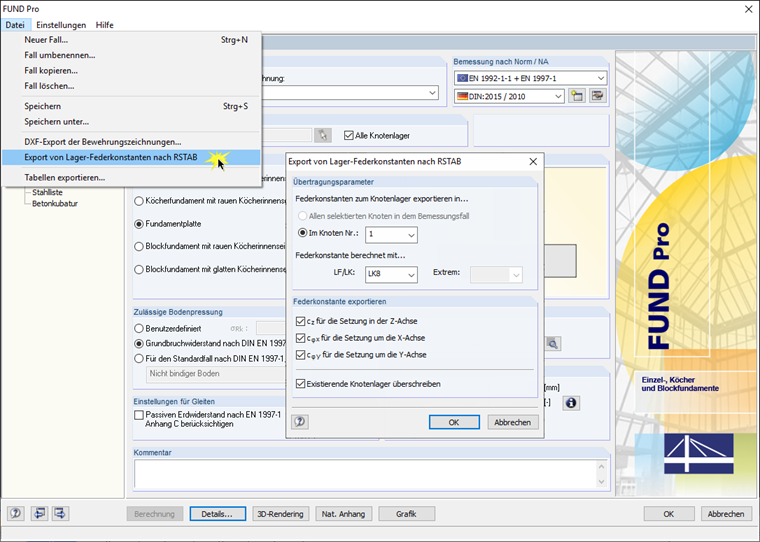Uncheck cφx Setzung um die X-Achse
760x542 pixels.
[x=301, y=338]
